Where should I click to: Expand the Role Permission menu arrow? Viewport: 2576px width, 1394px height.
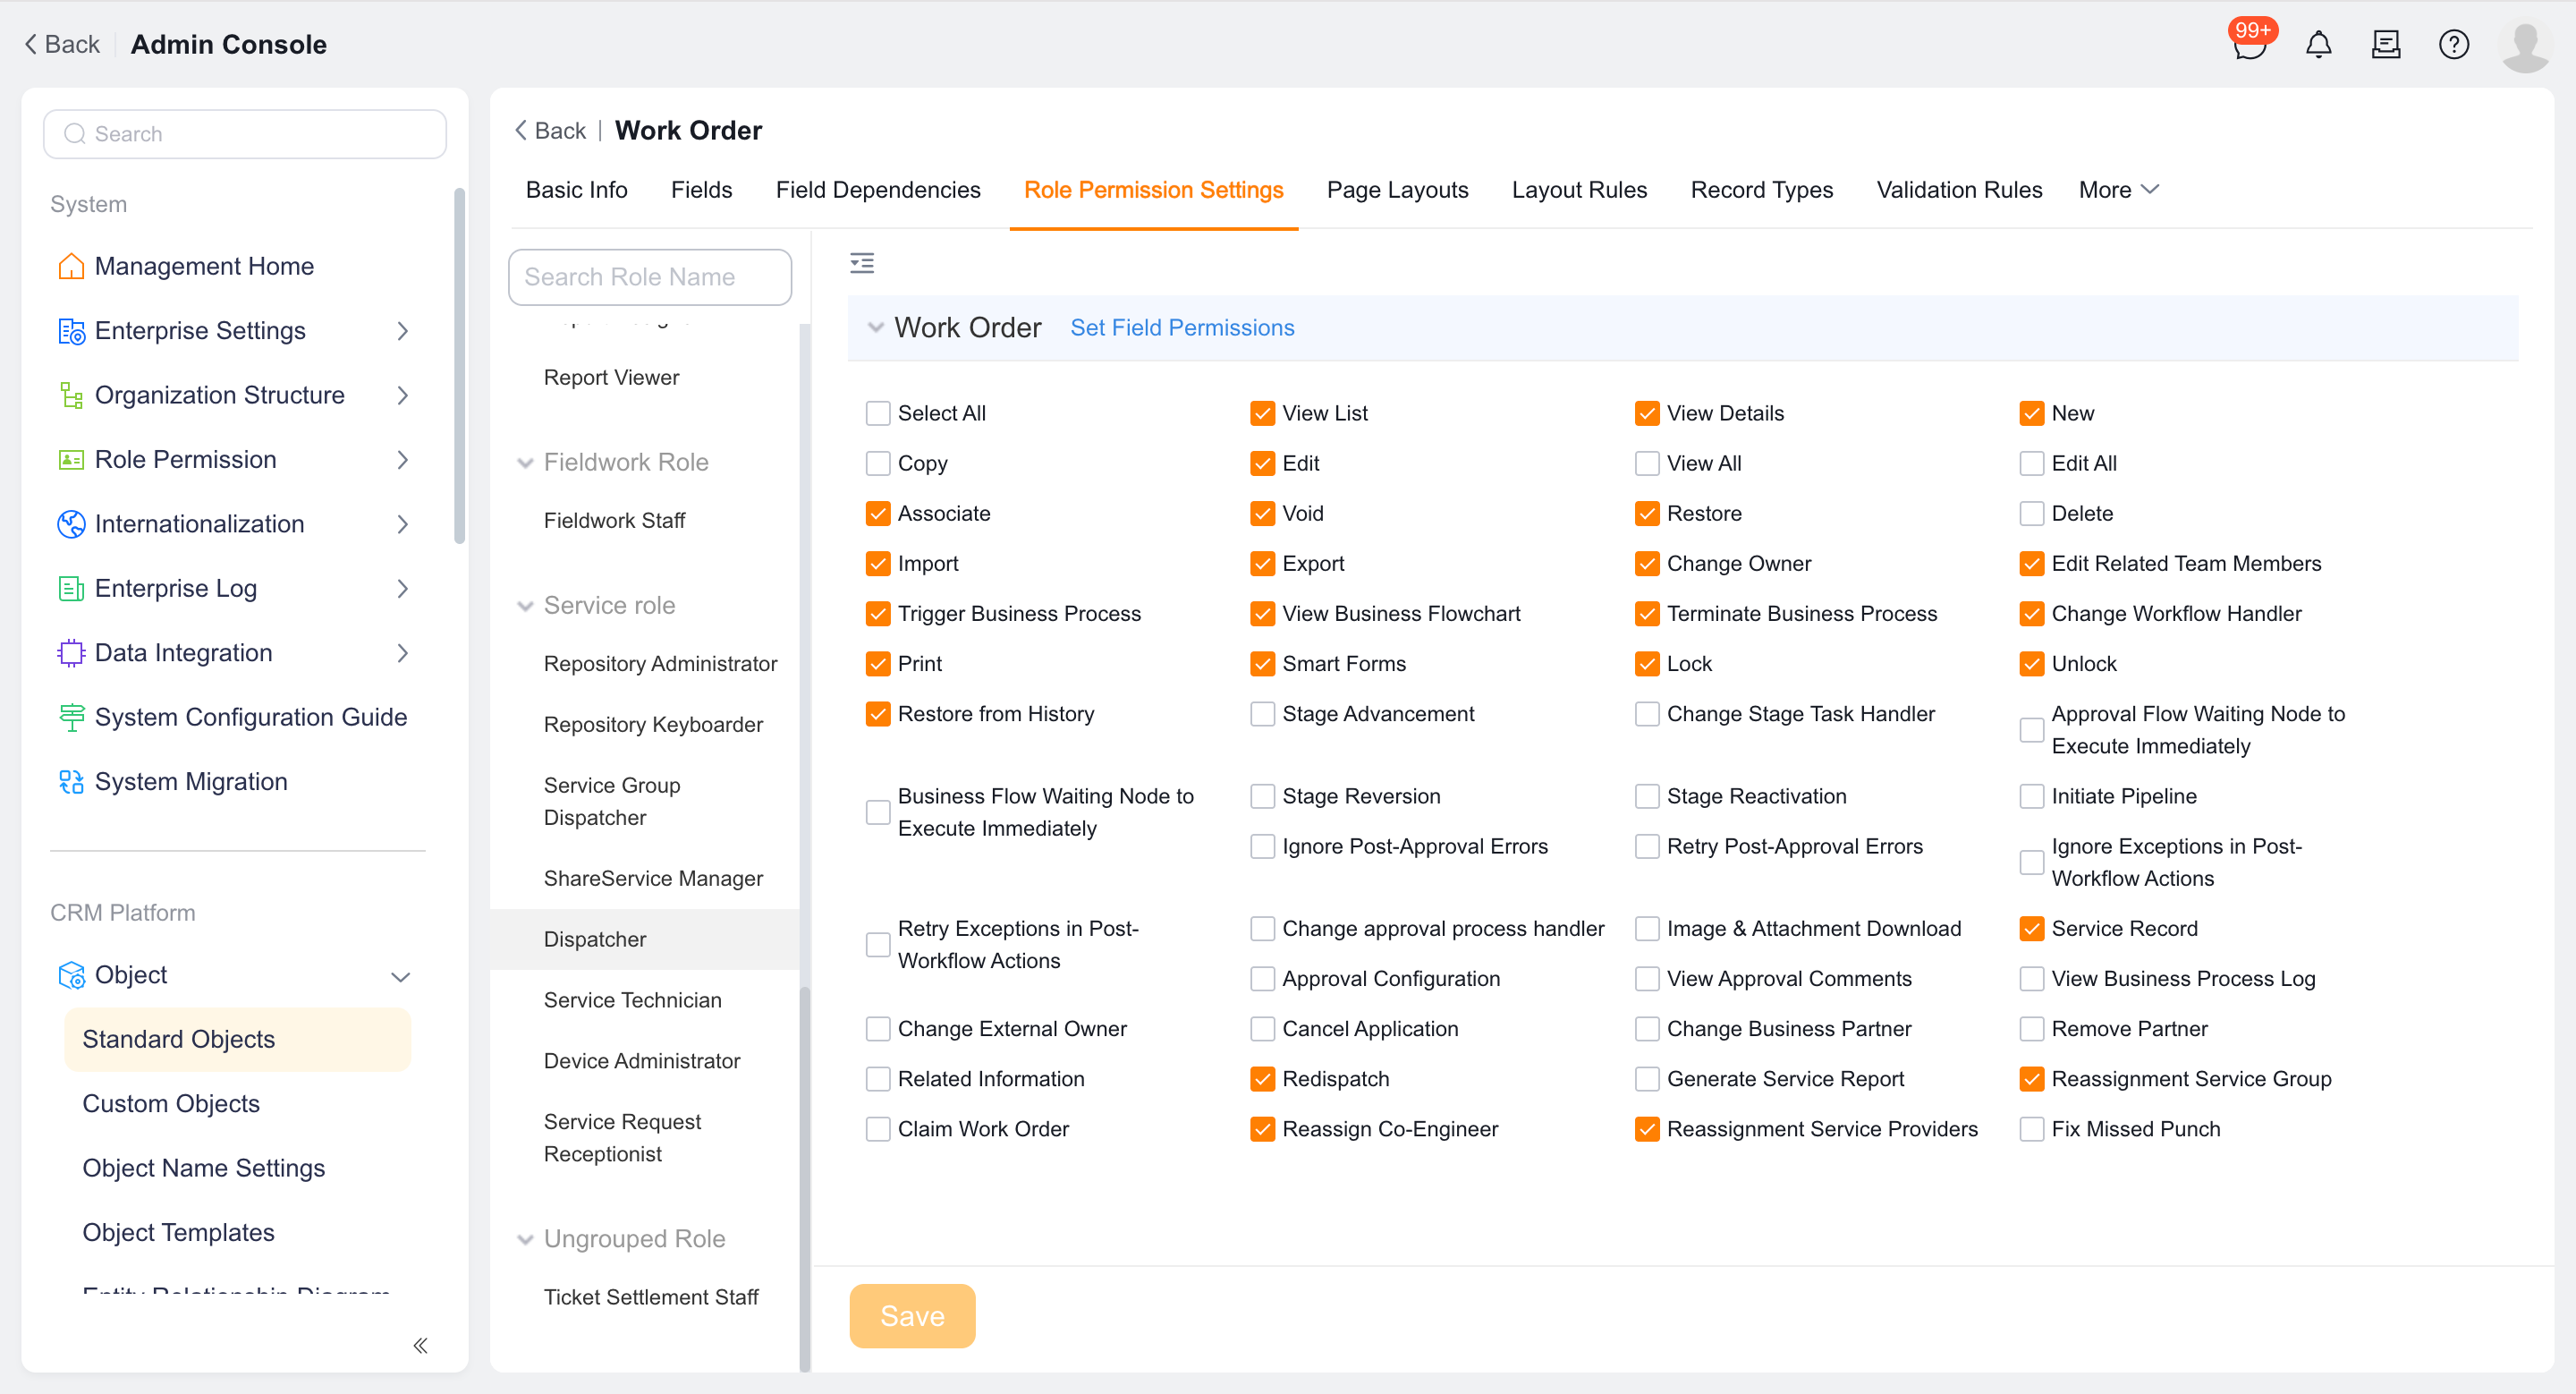403,460
